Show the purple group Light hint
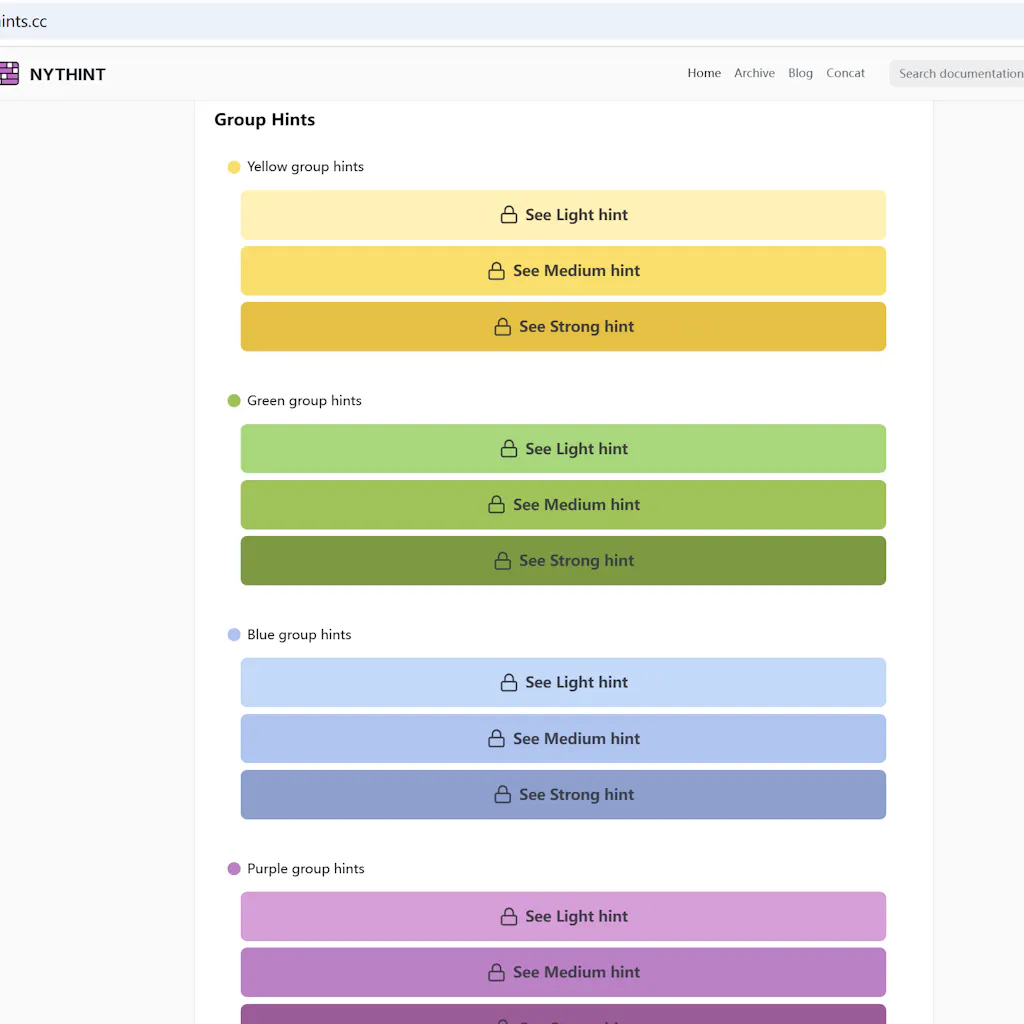The image size is (1024, 1024). point(563,917)
